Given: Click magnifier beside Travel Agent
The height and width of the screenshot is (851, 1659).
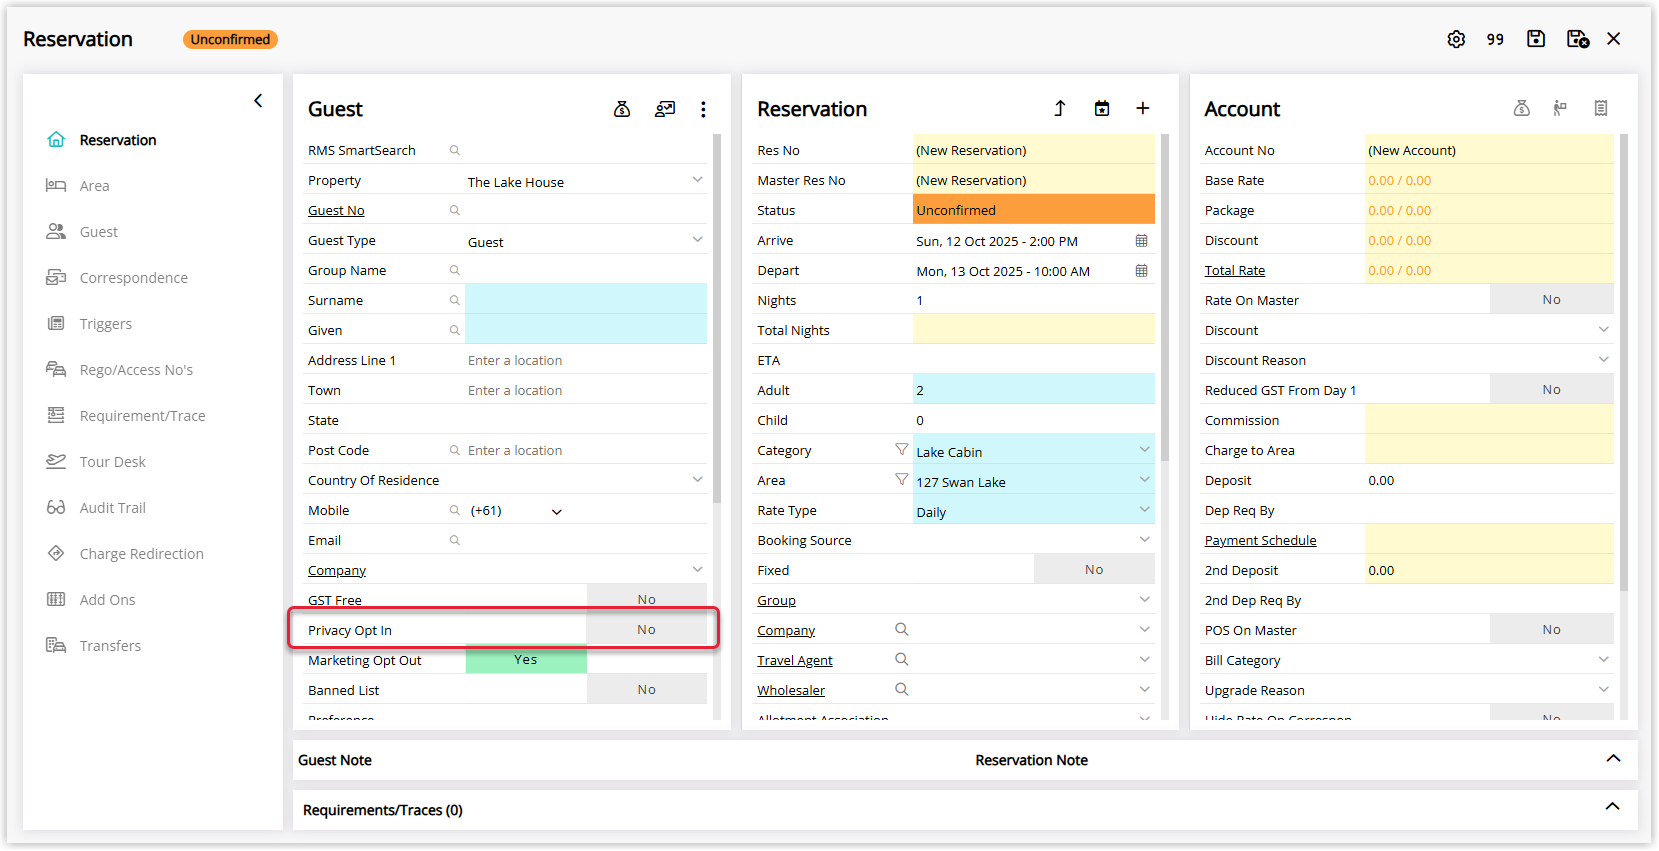Looking at the screenshot, I should [x=902, y=659].
